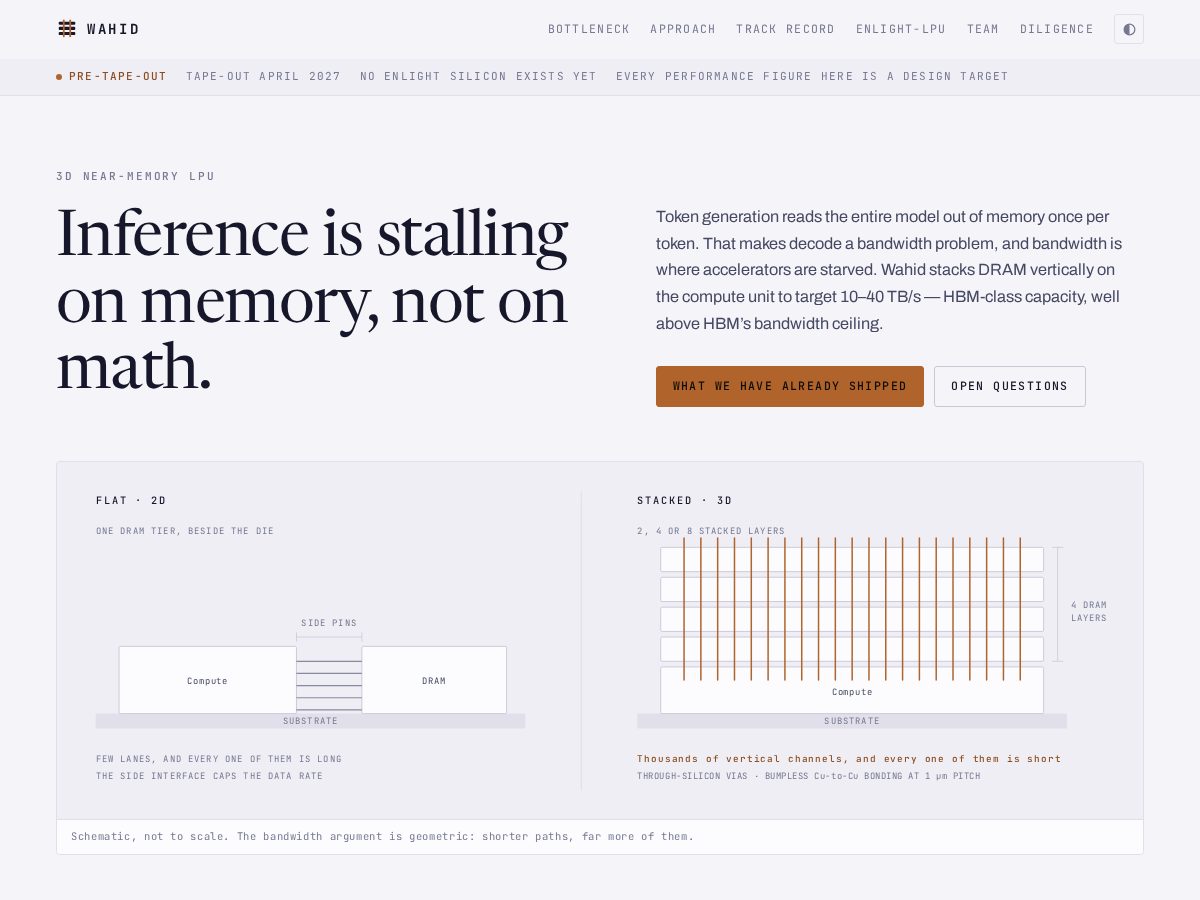Click No Enlight Silicon Exists Yet notice
Viewport: 1200px width, 900px height.
(478, 76)
